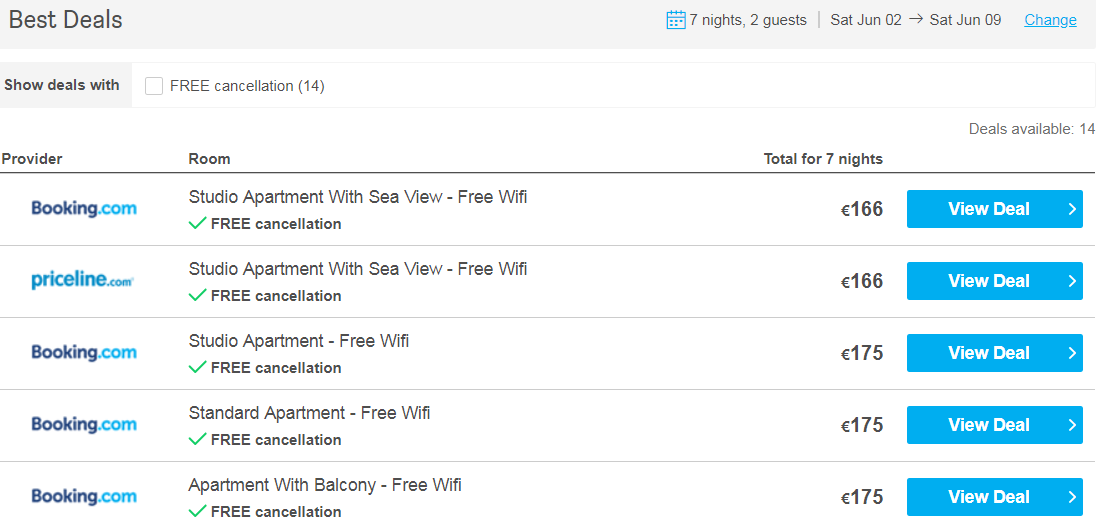The width and height of the screenshot is (1098, 525).
Task: Click the green checkmark on the priceline deal
Action: 198,295
